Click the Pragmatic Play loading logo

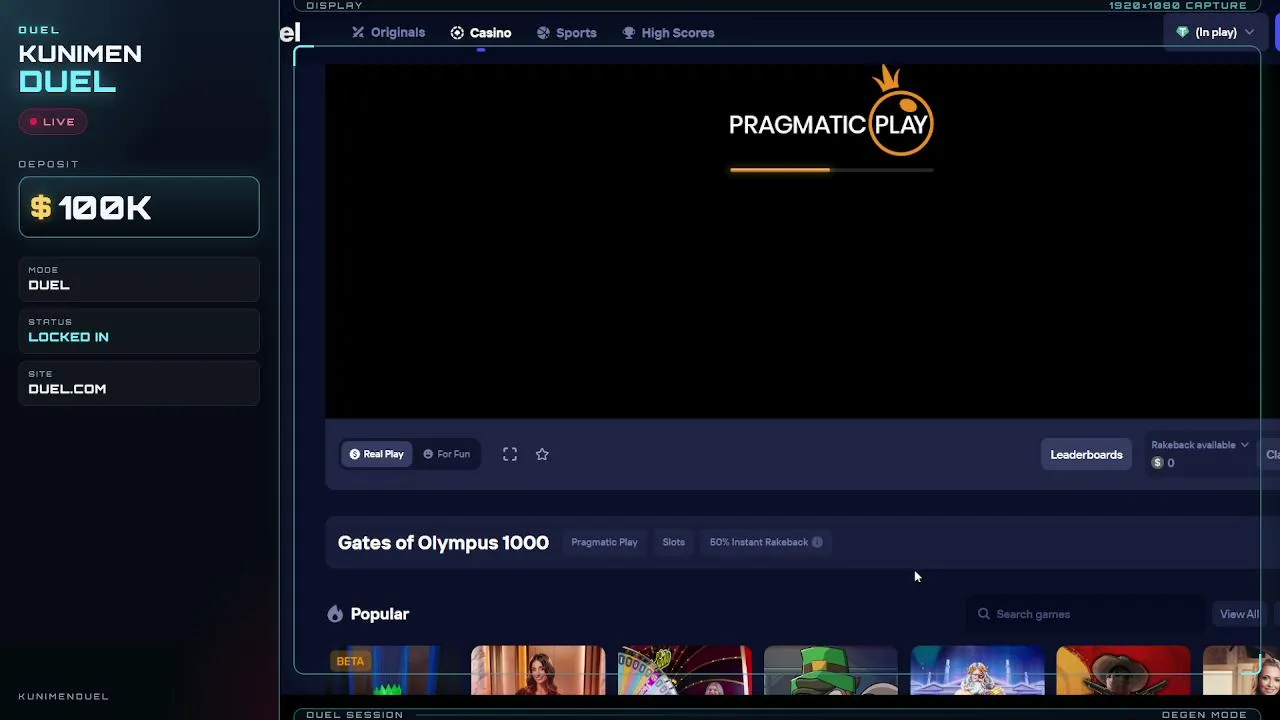point(831,112)
